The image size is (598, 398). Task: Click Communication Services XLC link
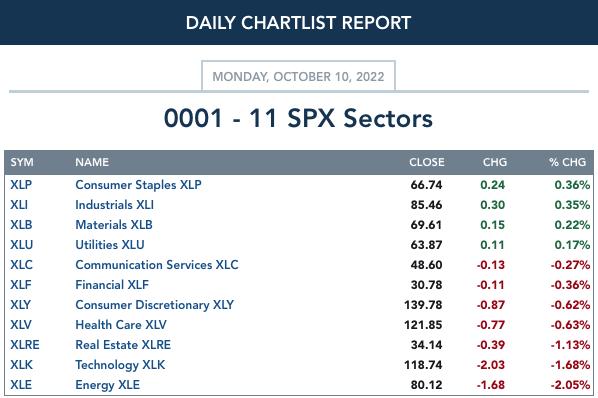tap(157, 265)
